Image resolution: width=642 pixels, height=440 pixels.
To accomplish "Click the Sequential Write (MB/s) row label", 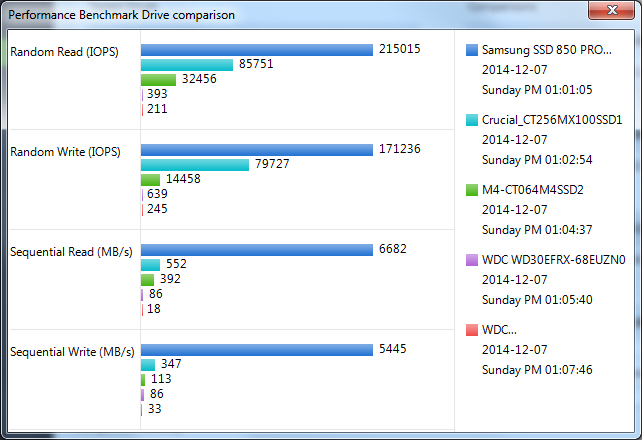I will click(x=72, y=352).
